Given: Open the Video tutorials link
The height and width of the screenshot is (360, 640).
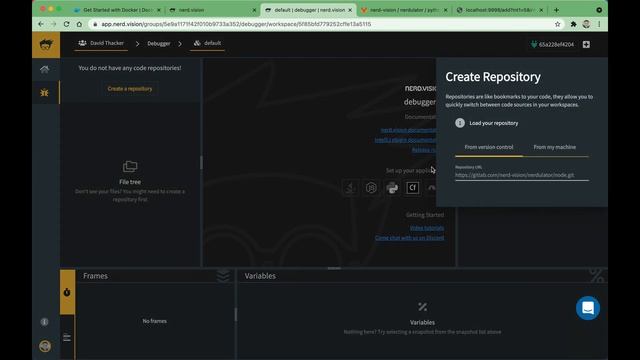Looking at the screenshot, I should point(427,228).
